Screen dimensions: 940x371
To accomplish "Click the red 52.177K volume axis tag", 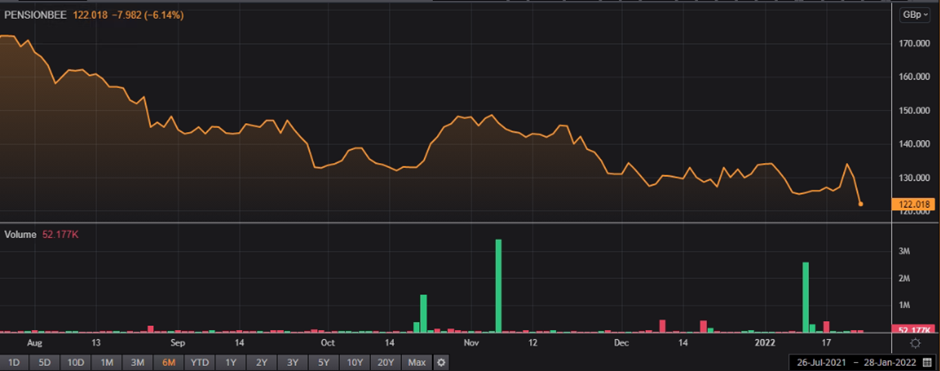I will click(913, 330).
